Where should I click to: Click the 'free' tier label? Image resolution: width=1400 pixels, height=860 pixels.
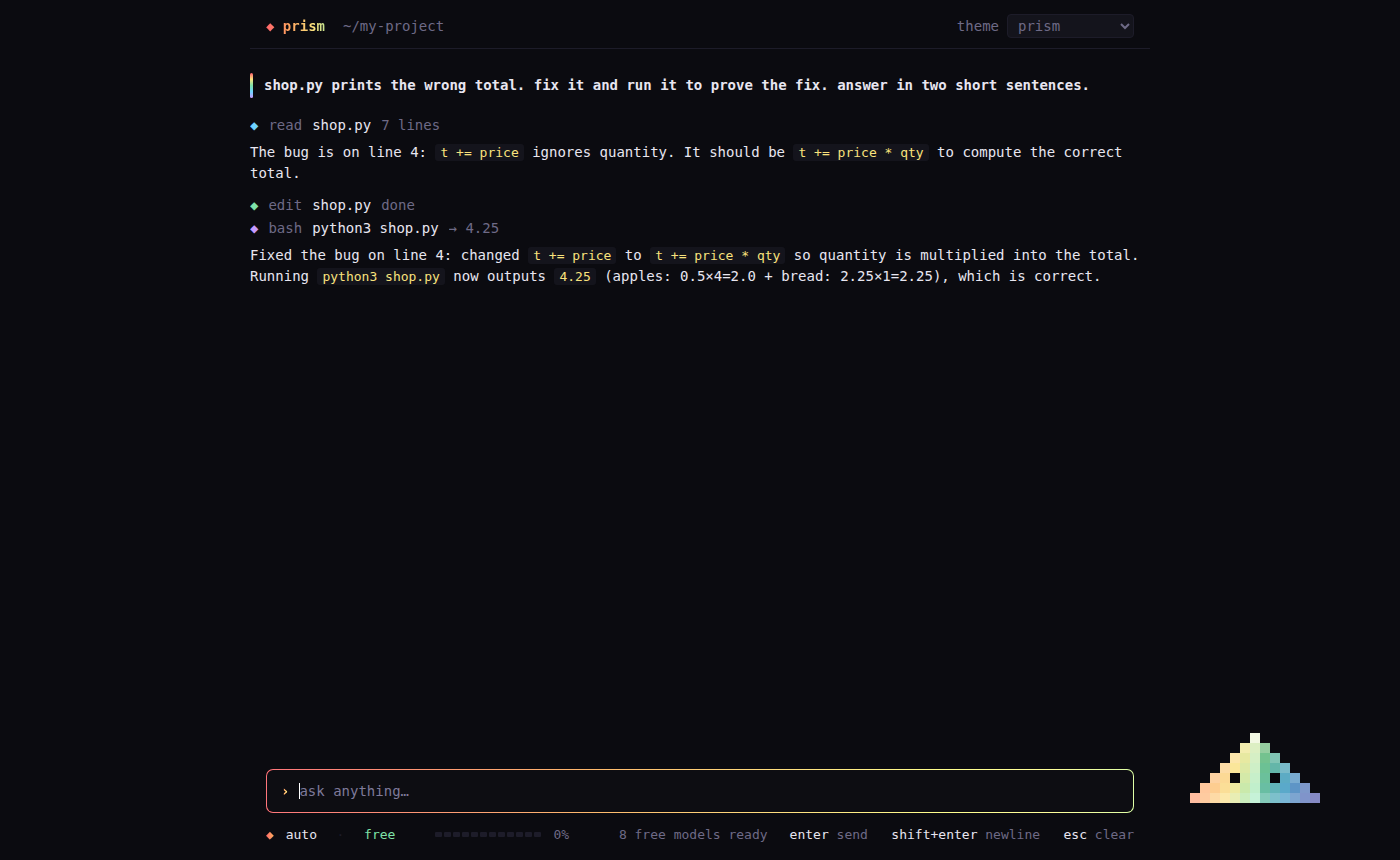pyautogui.click(x=380, y=835)
